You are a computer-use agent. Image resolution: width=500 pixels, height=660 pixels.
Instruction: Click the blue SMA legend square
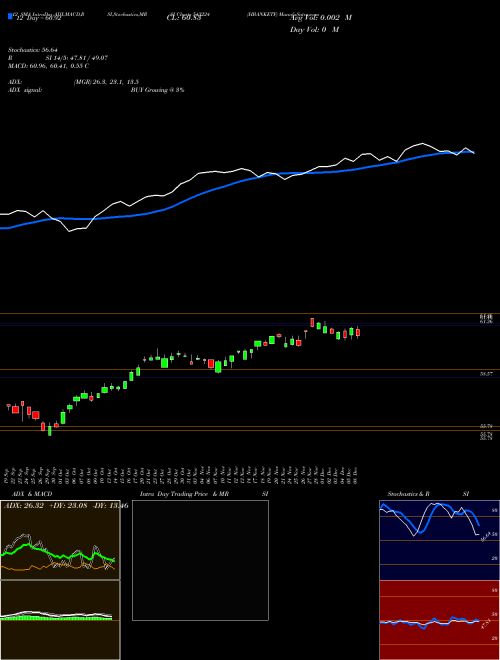pos(10,17)
